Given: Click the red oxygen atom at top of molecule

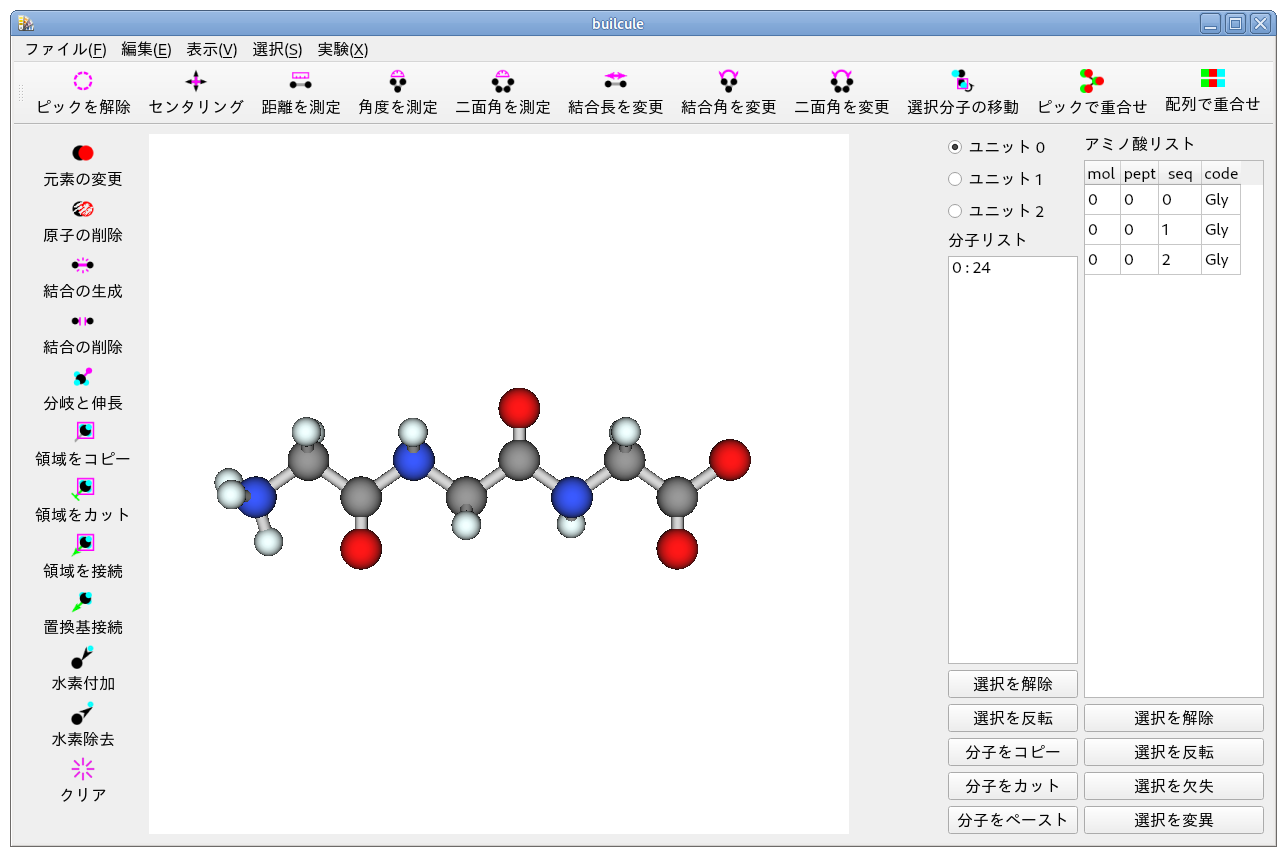Looking at the screenshot, I should tap(519, 407).
